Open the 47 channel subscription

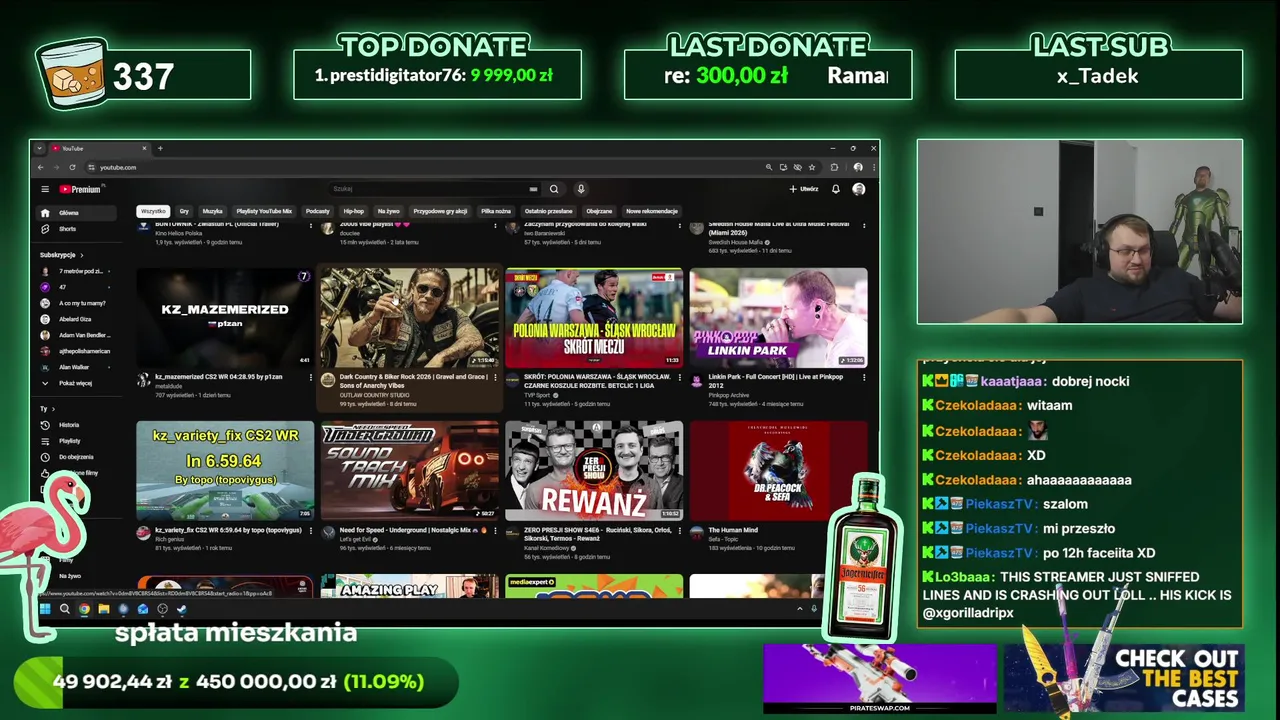click(x=75, y=287)
